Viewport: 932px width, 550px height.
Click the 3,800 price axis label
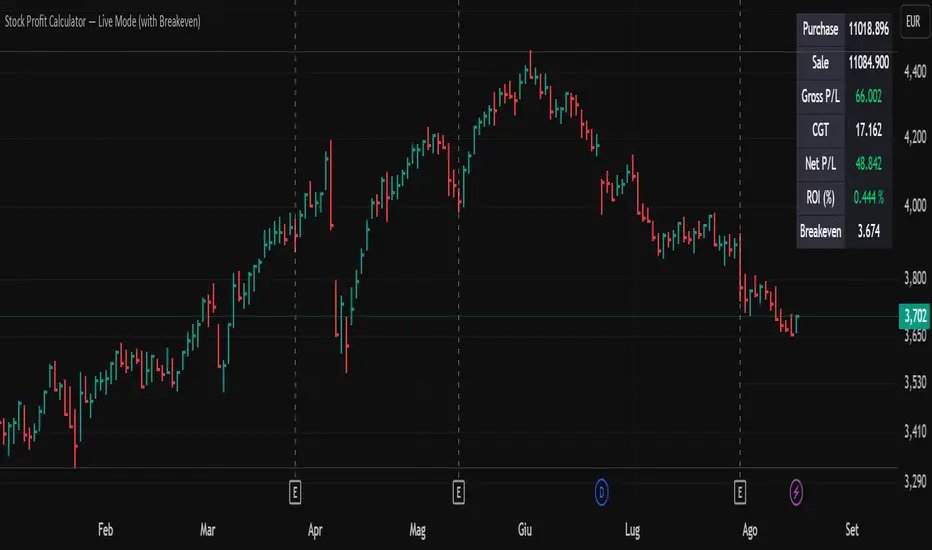pos(915,278)
